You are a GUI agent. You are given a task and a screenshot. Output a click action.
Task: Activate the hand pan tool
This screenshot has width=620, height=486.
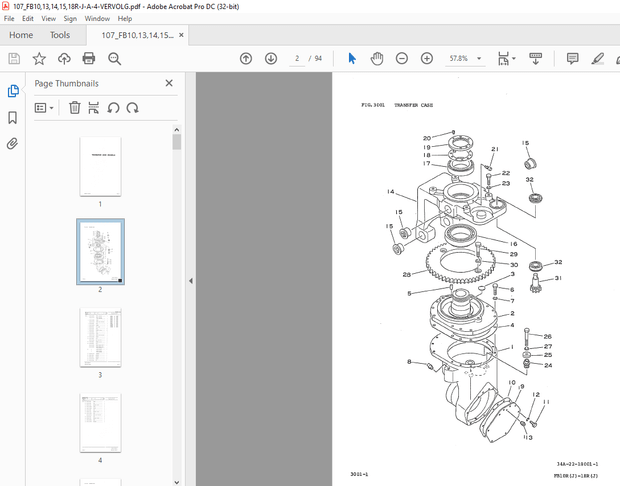(x=377, y=59)
